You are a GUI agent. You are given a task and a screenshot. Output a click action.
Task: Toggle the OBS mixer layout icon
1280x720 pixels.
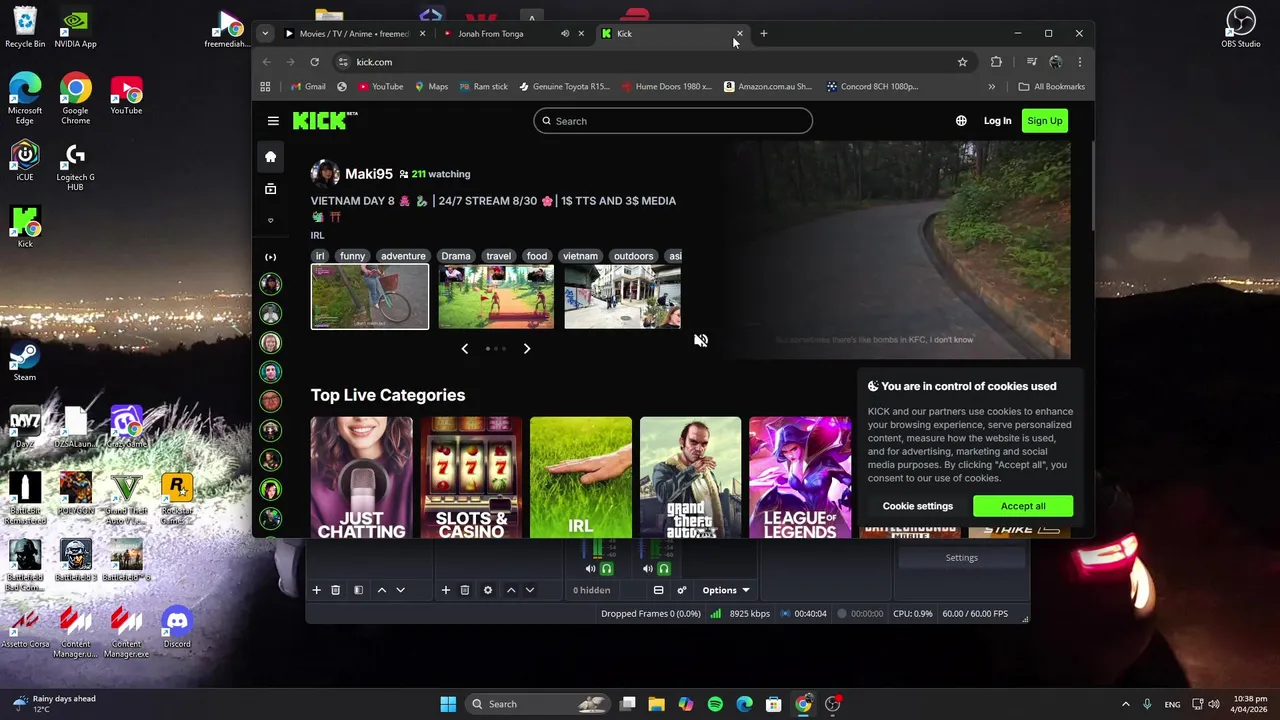[x=658, y=590]
